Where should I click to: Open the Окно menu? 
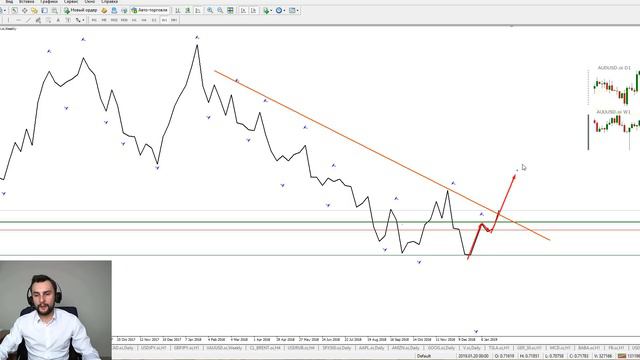(89, 2)
